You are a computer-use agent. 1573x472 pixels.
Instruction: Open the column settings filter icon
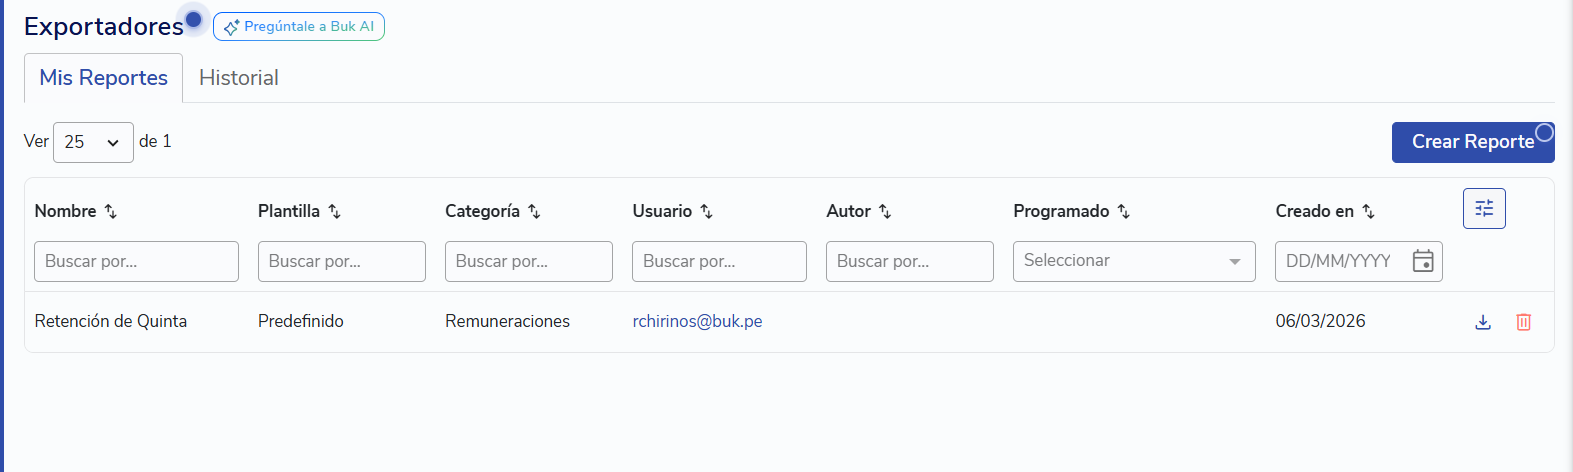coord(1484,208)
